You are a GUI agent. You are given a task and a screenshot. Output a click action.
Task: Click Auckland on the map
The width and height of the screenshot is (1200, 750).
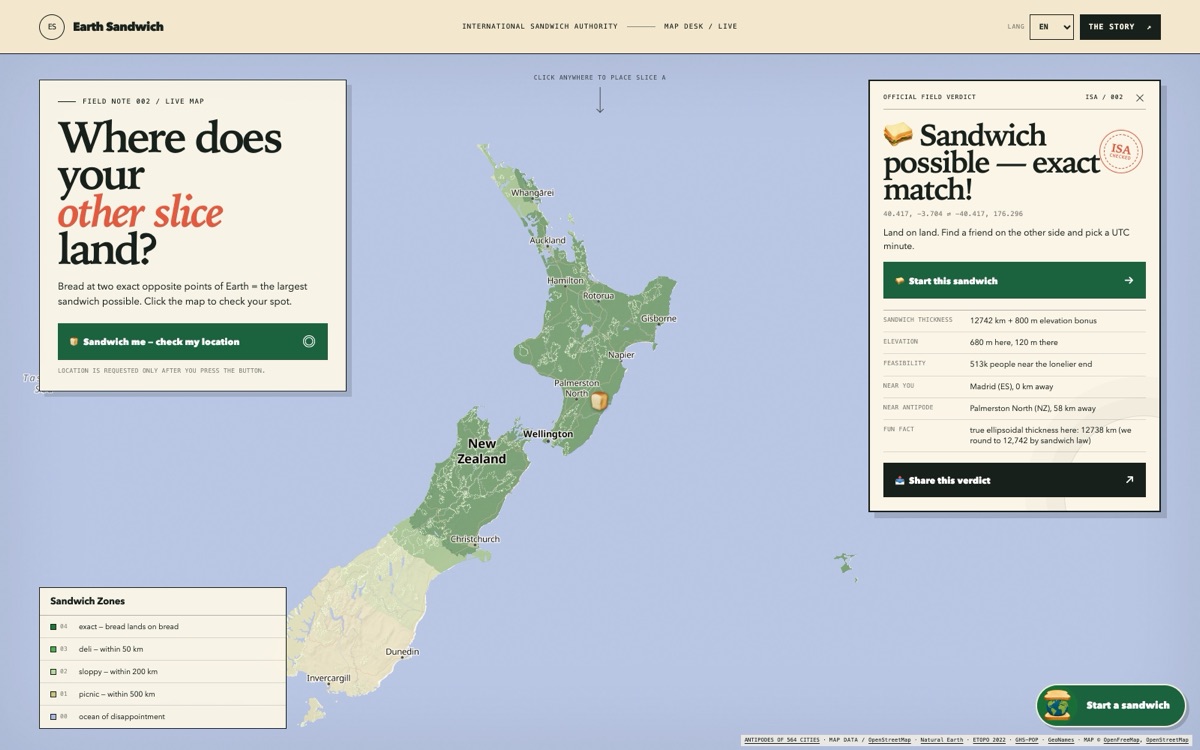(547, 240)
